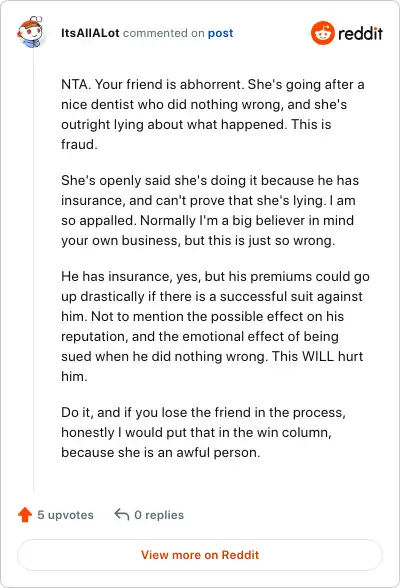Click the word "fraud." in the comment
This screenshot has height=588, width=400.
coord(79,144)
